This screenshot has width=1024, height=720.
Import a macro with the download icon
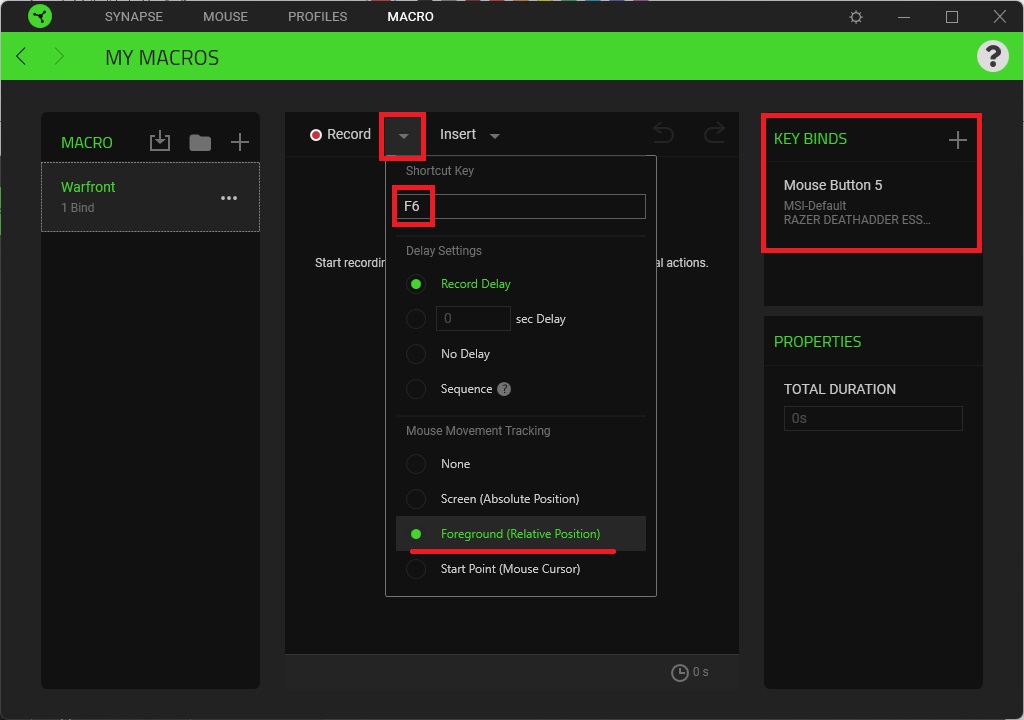tap(159, 141)
